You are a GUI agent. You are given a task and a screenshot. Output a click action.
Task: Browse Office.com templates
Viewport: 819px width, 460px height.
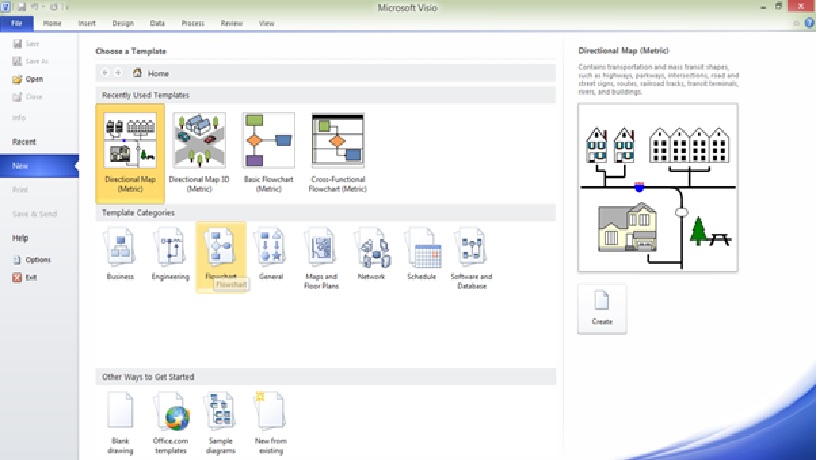pyautogui.click(x=170, y=423)
